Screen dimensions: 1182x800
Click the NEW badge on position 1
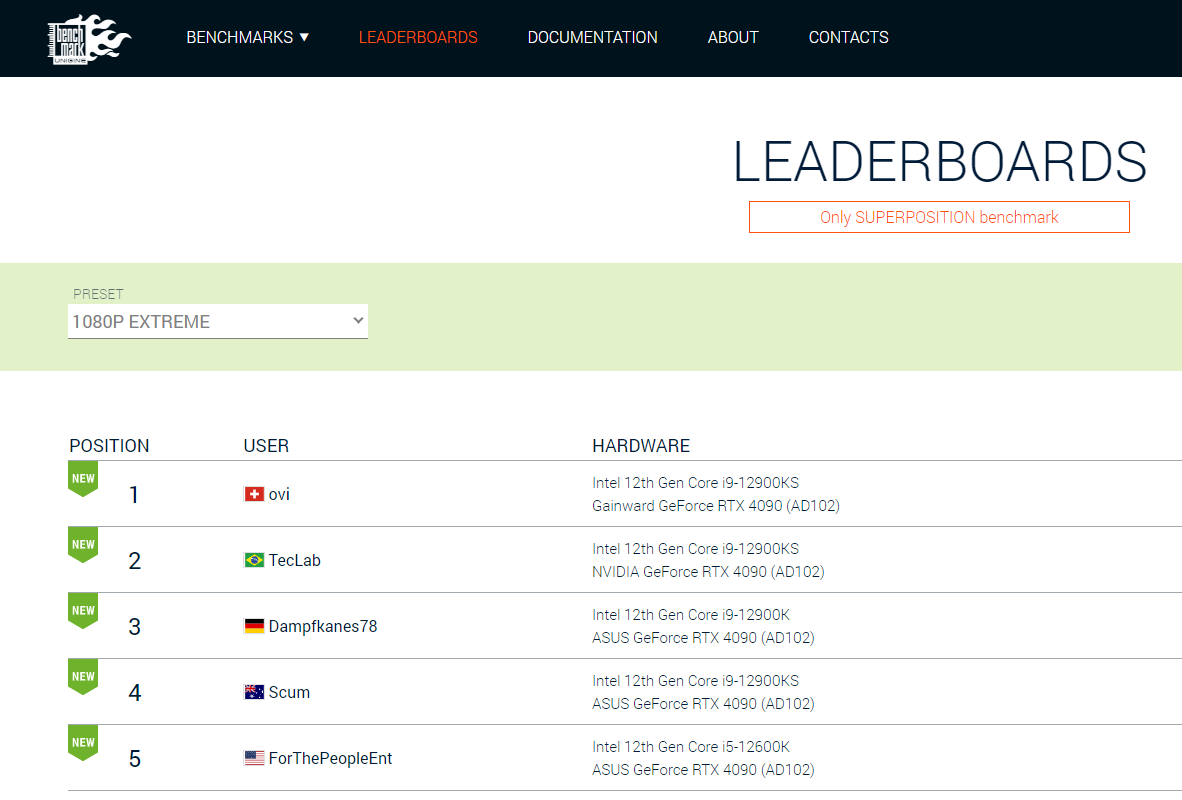coord(83,479)
